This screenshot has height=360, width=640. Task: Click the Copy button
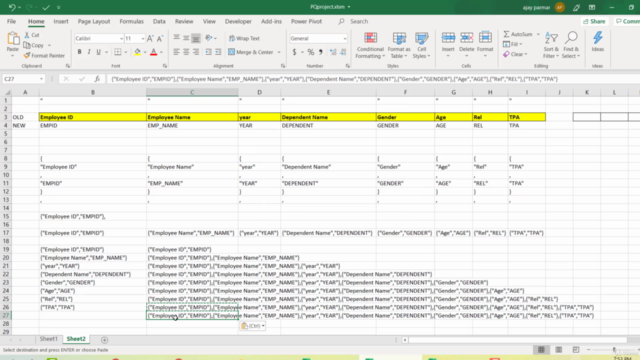(x=34, y=45)
